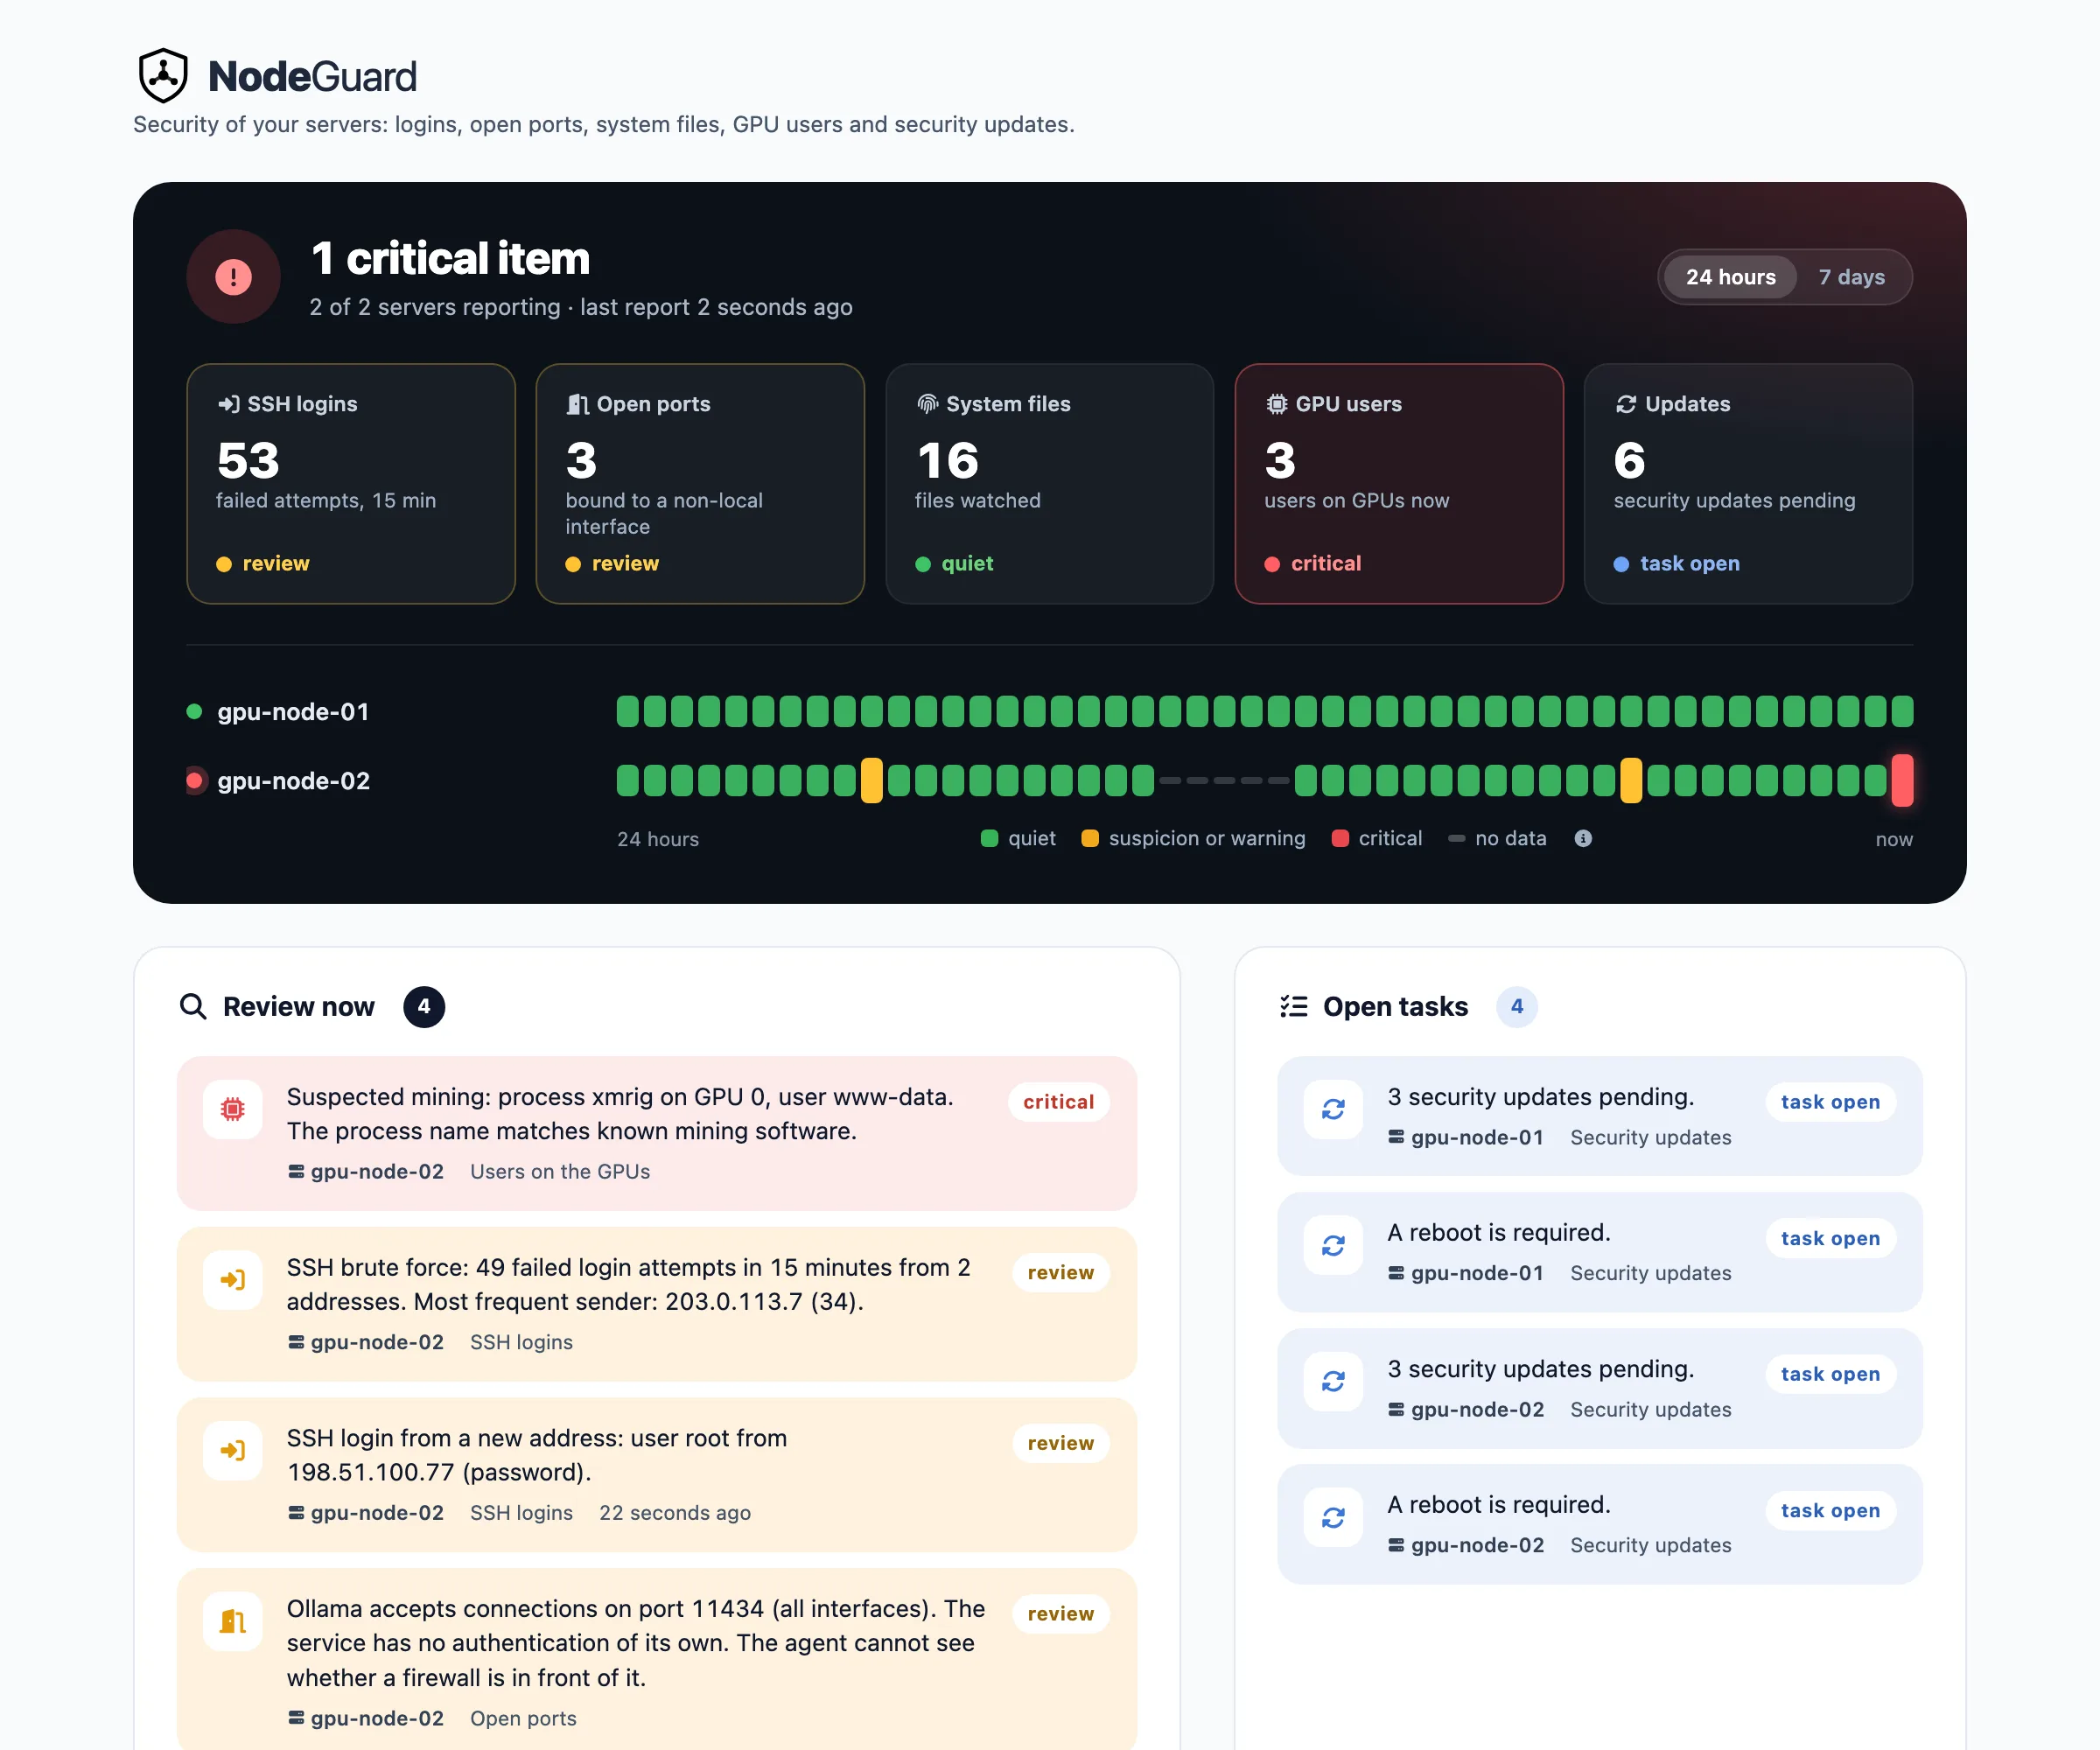This screenshot has height=1750, width=2100.
Task: Open the SSH login from new address alert
Action: pos(657,1476)
